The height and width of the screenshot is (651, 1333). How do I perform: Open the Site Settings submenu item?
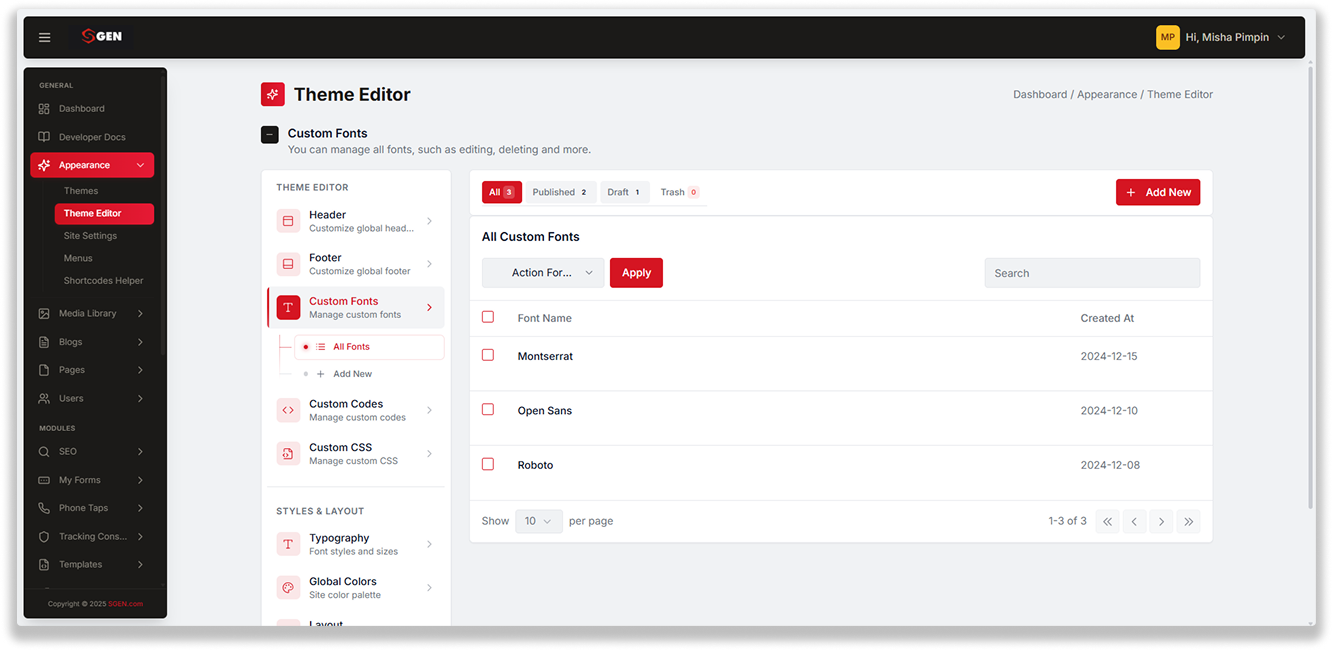point(90,236)
